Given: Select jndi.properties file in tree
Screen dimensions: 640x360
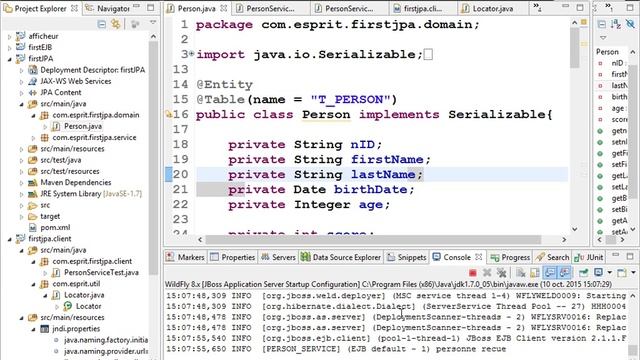Looking at the screenshot, I should click(76, 329).
